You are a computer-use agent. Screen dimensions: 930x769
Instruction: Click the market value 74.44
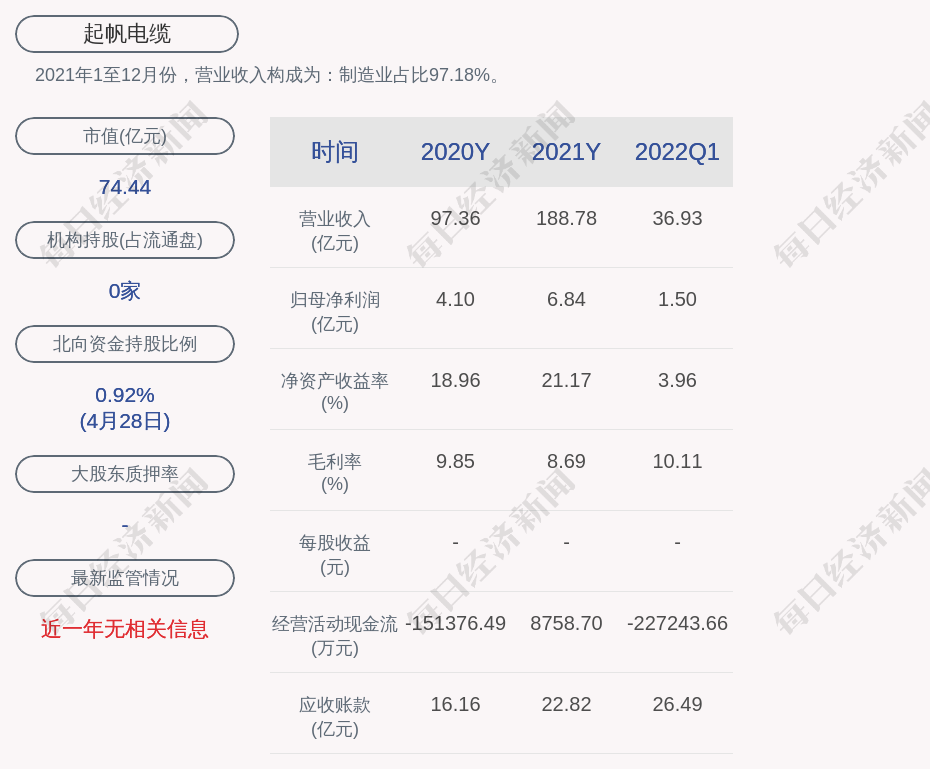125,187
